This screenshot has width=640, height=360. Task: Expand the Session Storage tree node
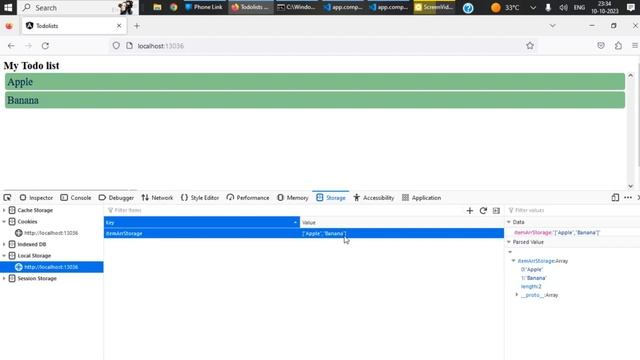tap(4, 278)
